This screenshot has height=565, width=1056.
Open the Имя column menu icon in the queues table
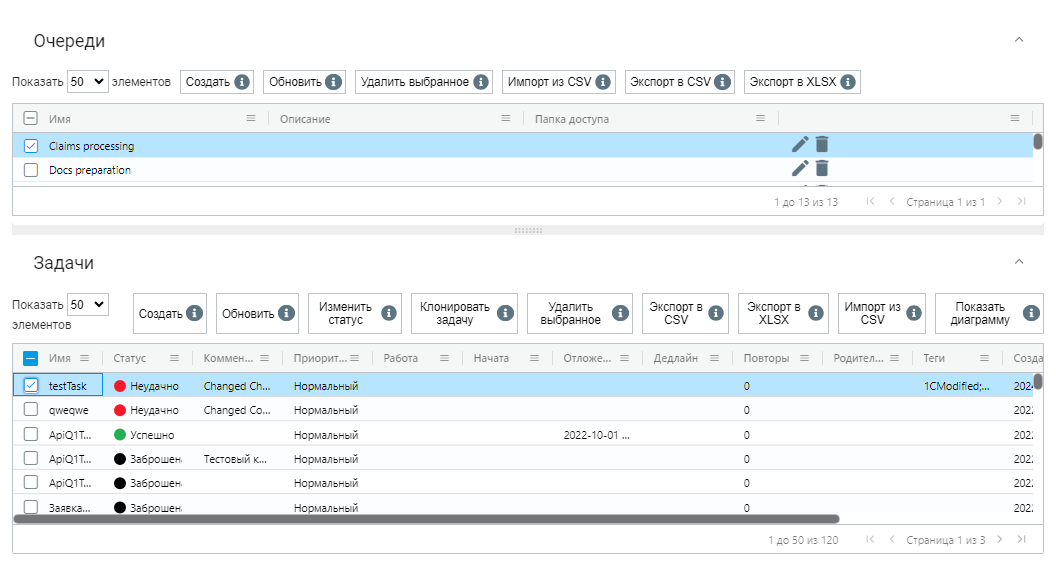(251, 119)
